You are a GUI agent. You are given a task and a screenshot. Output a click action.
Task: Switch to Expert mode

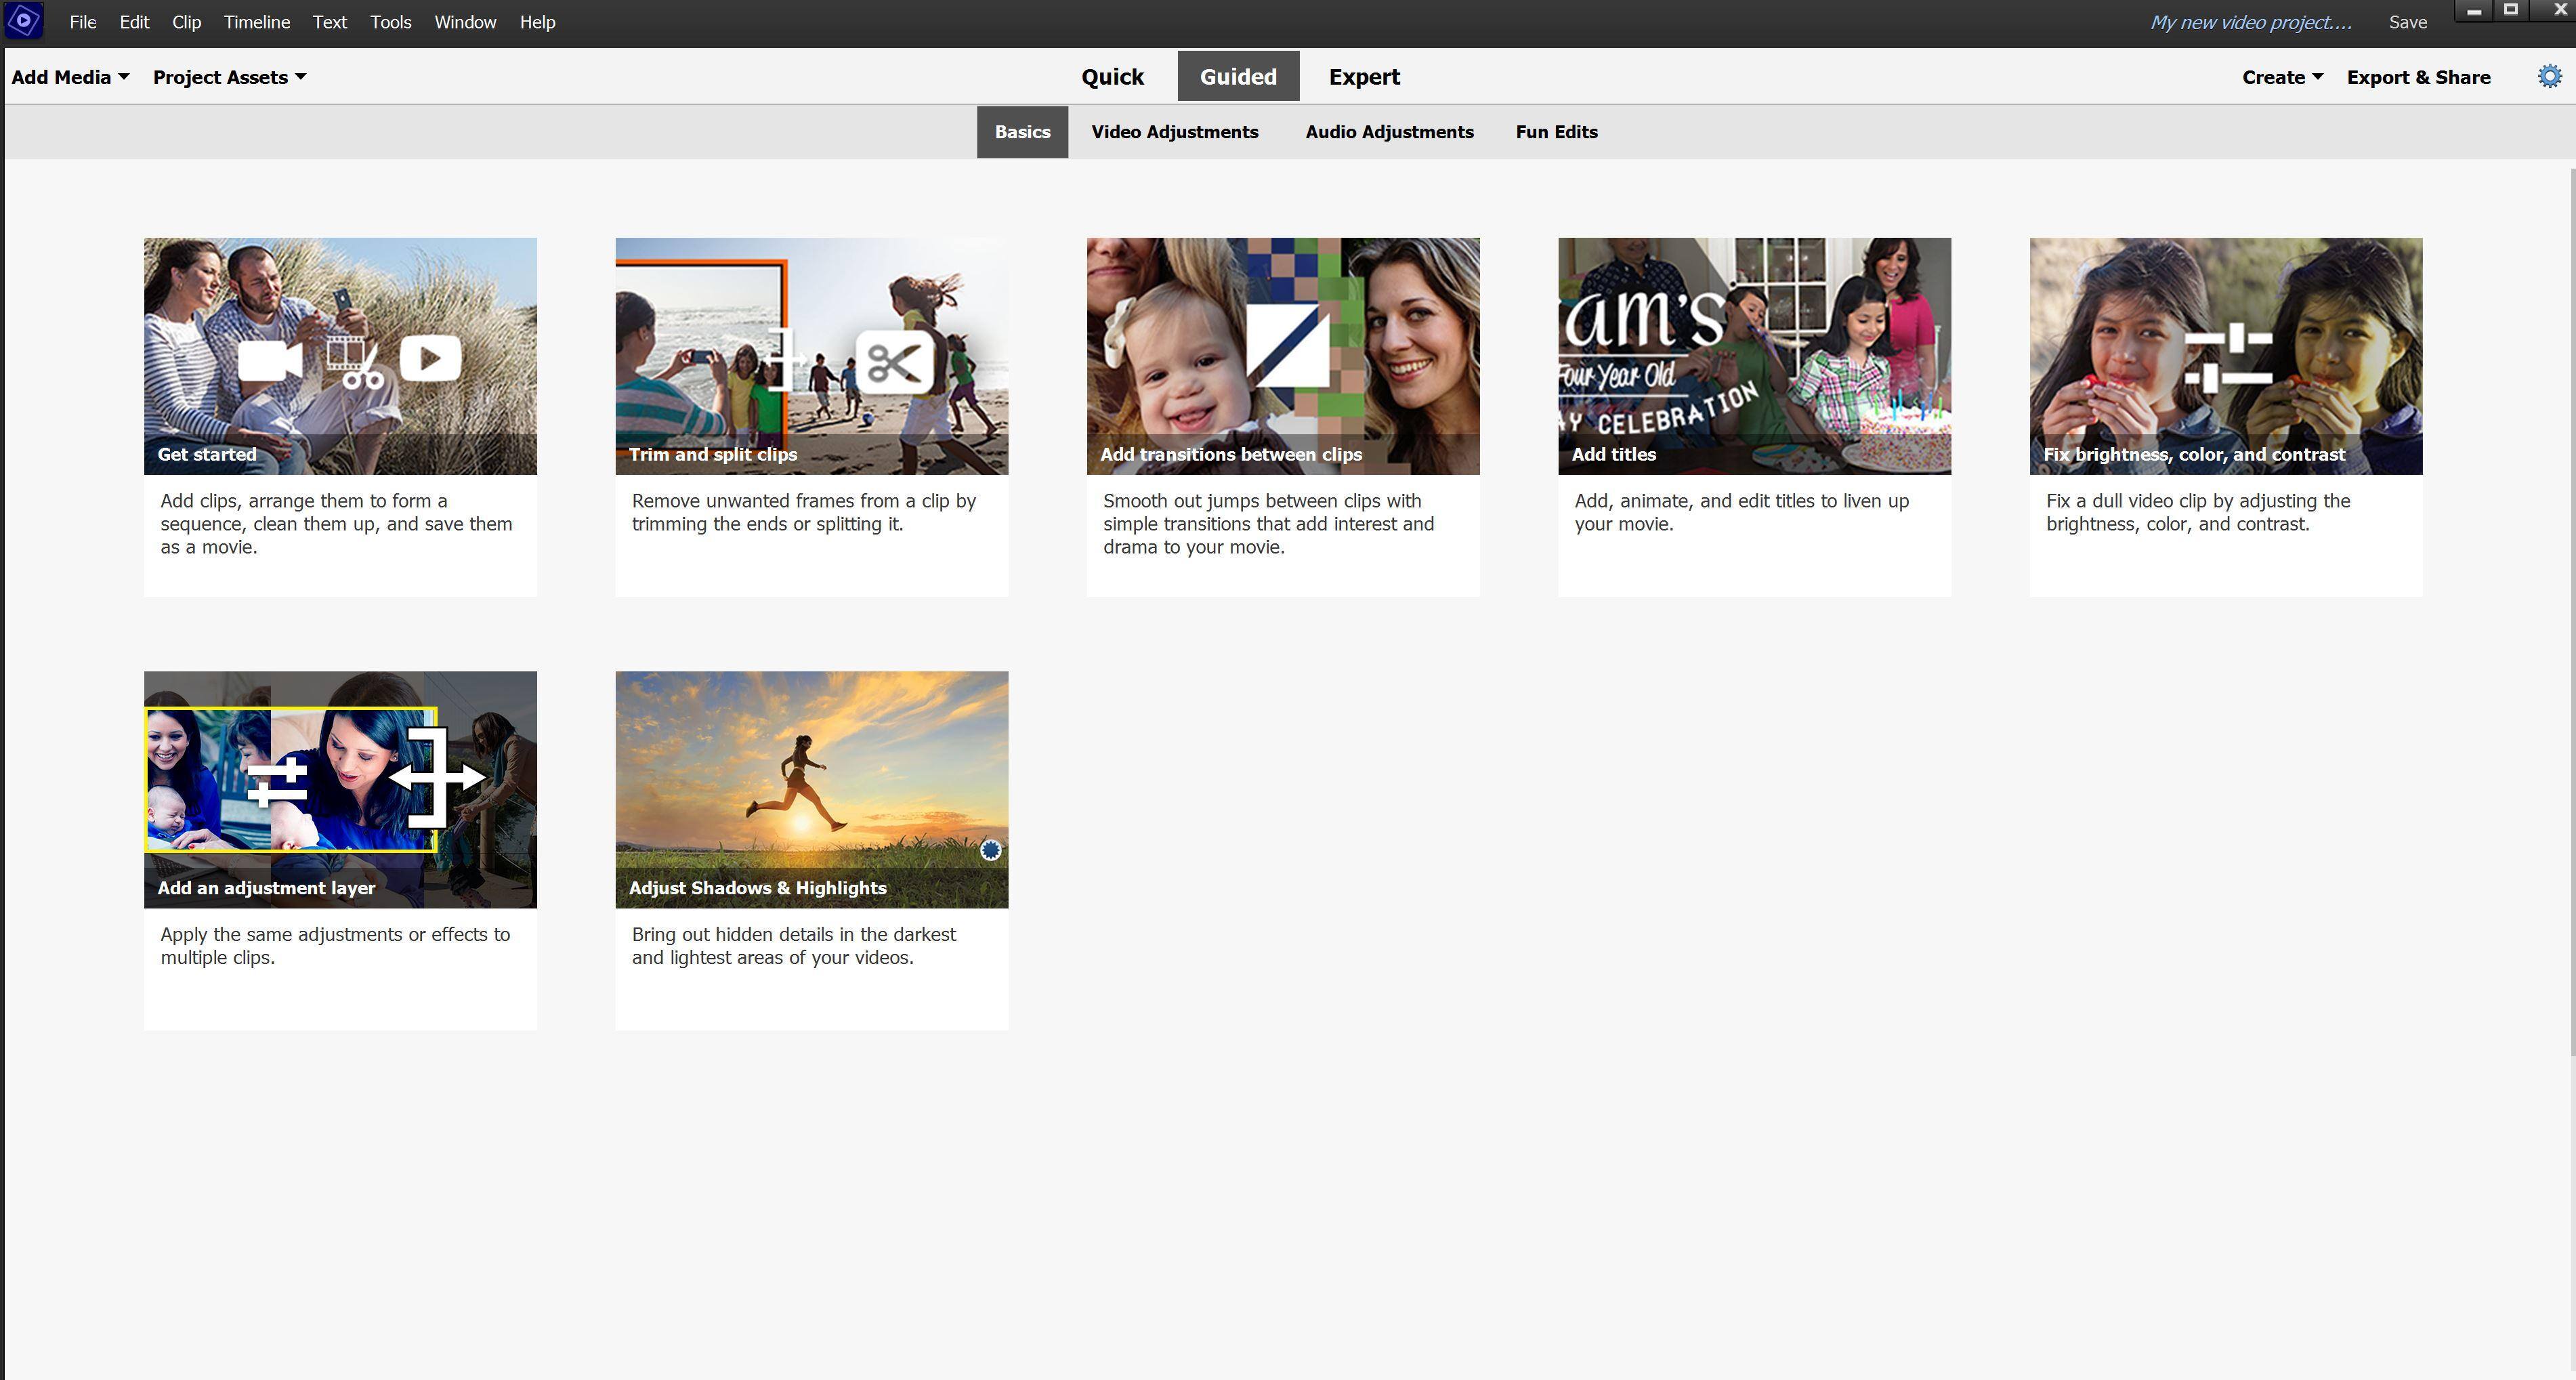click(1364, 77)
